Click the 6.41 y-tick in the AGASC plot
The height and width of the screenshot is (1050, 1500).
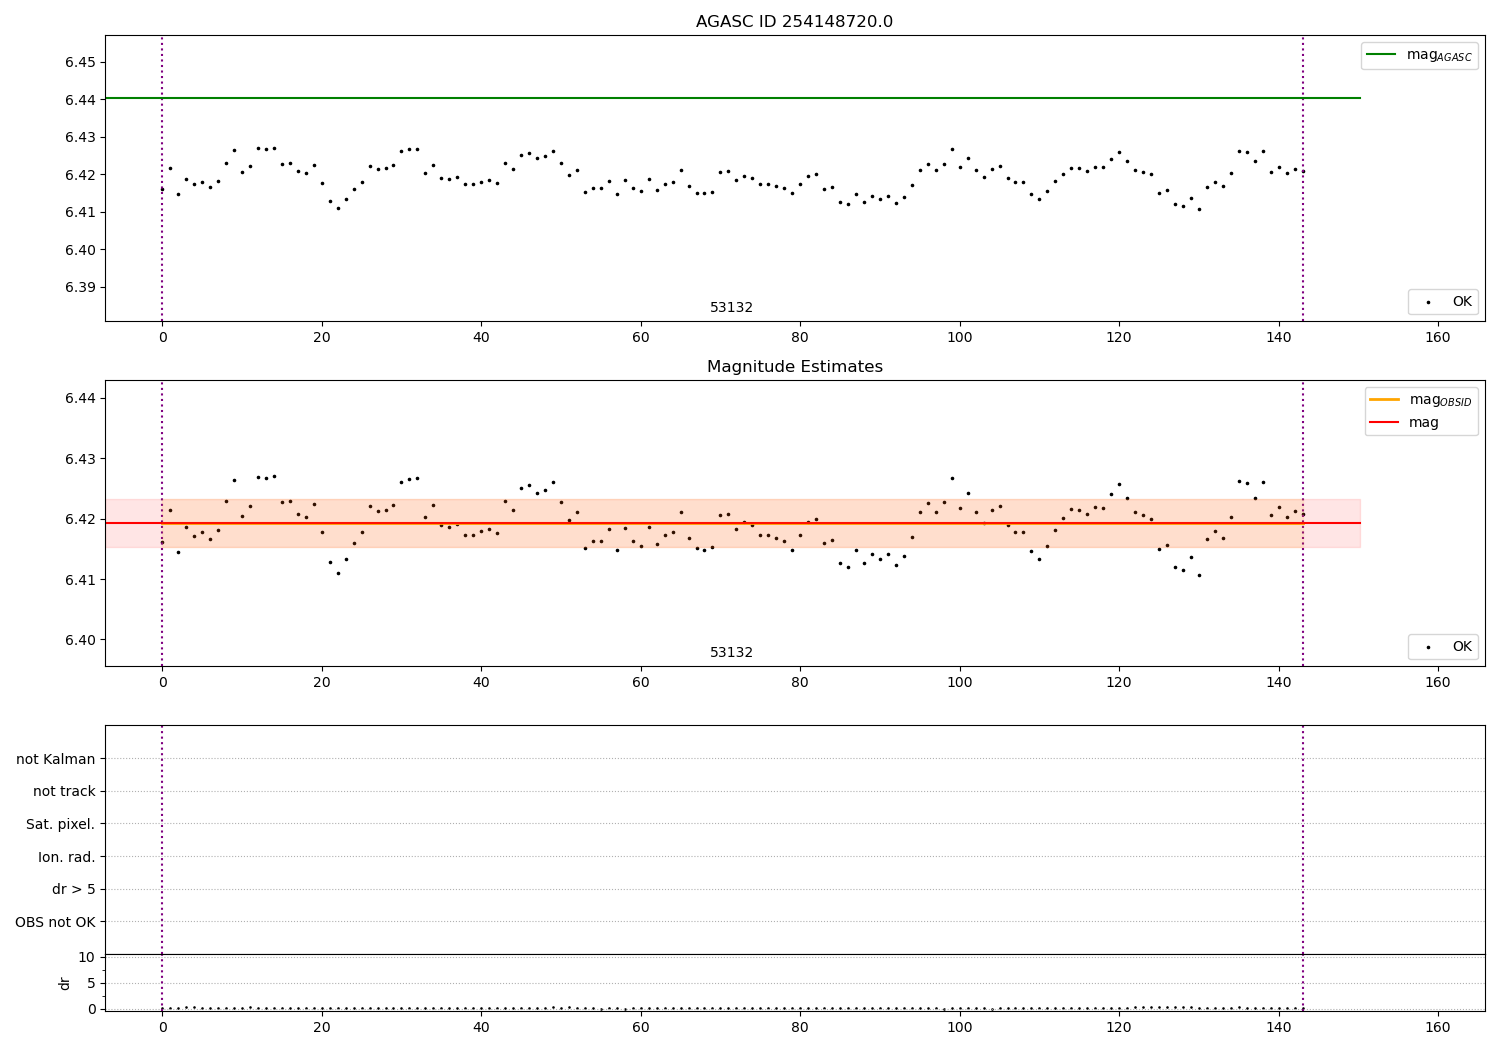[80, 212]
